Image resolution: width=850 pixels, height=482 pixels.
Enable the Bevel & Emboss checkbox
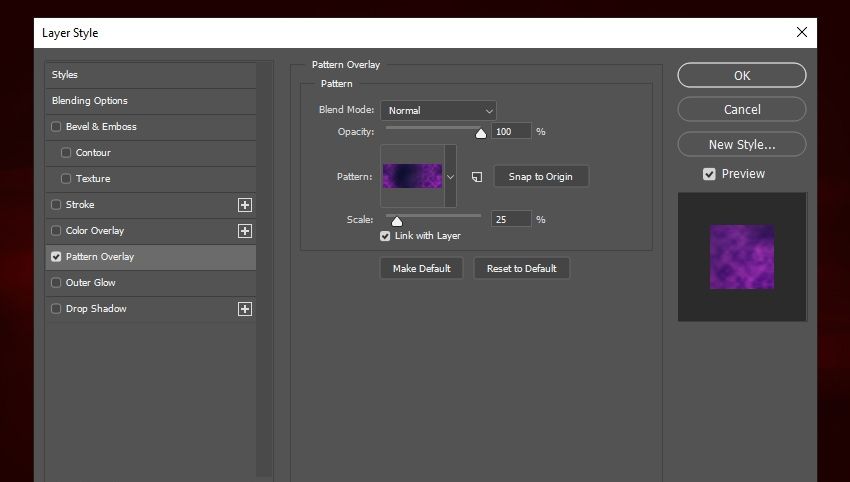(x=56, y=126)
